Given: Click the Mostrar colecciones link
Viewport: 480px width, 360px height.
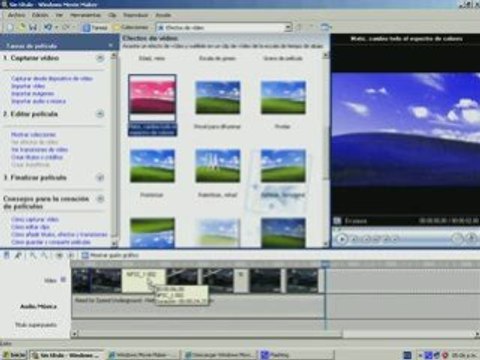Looking at the screenshot, I should (33, 135).
